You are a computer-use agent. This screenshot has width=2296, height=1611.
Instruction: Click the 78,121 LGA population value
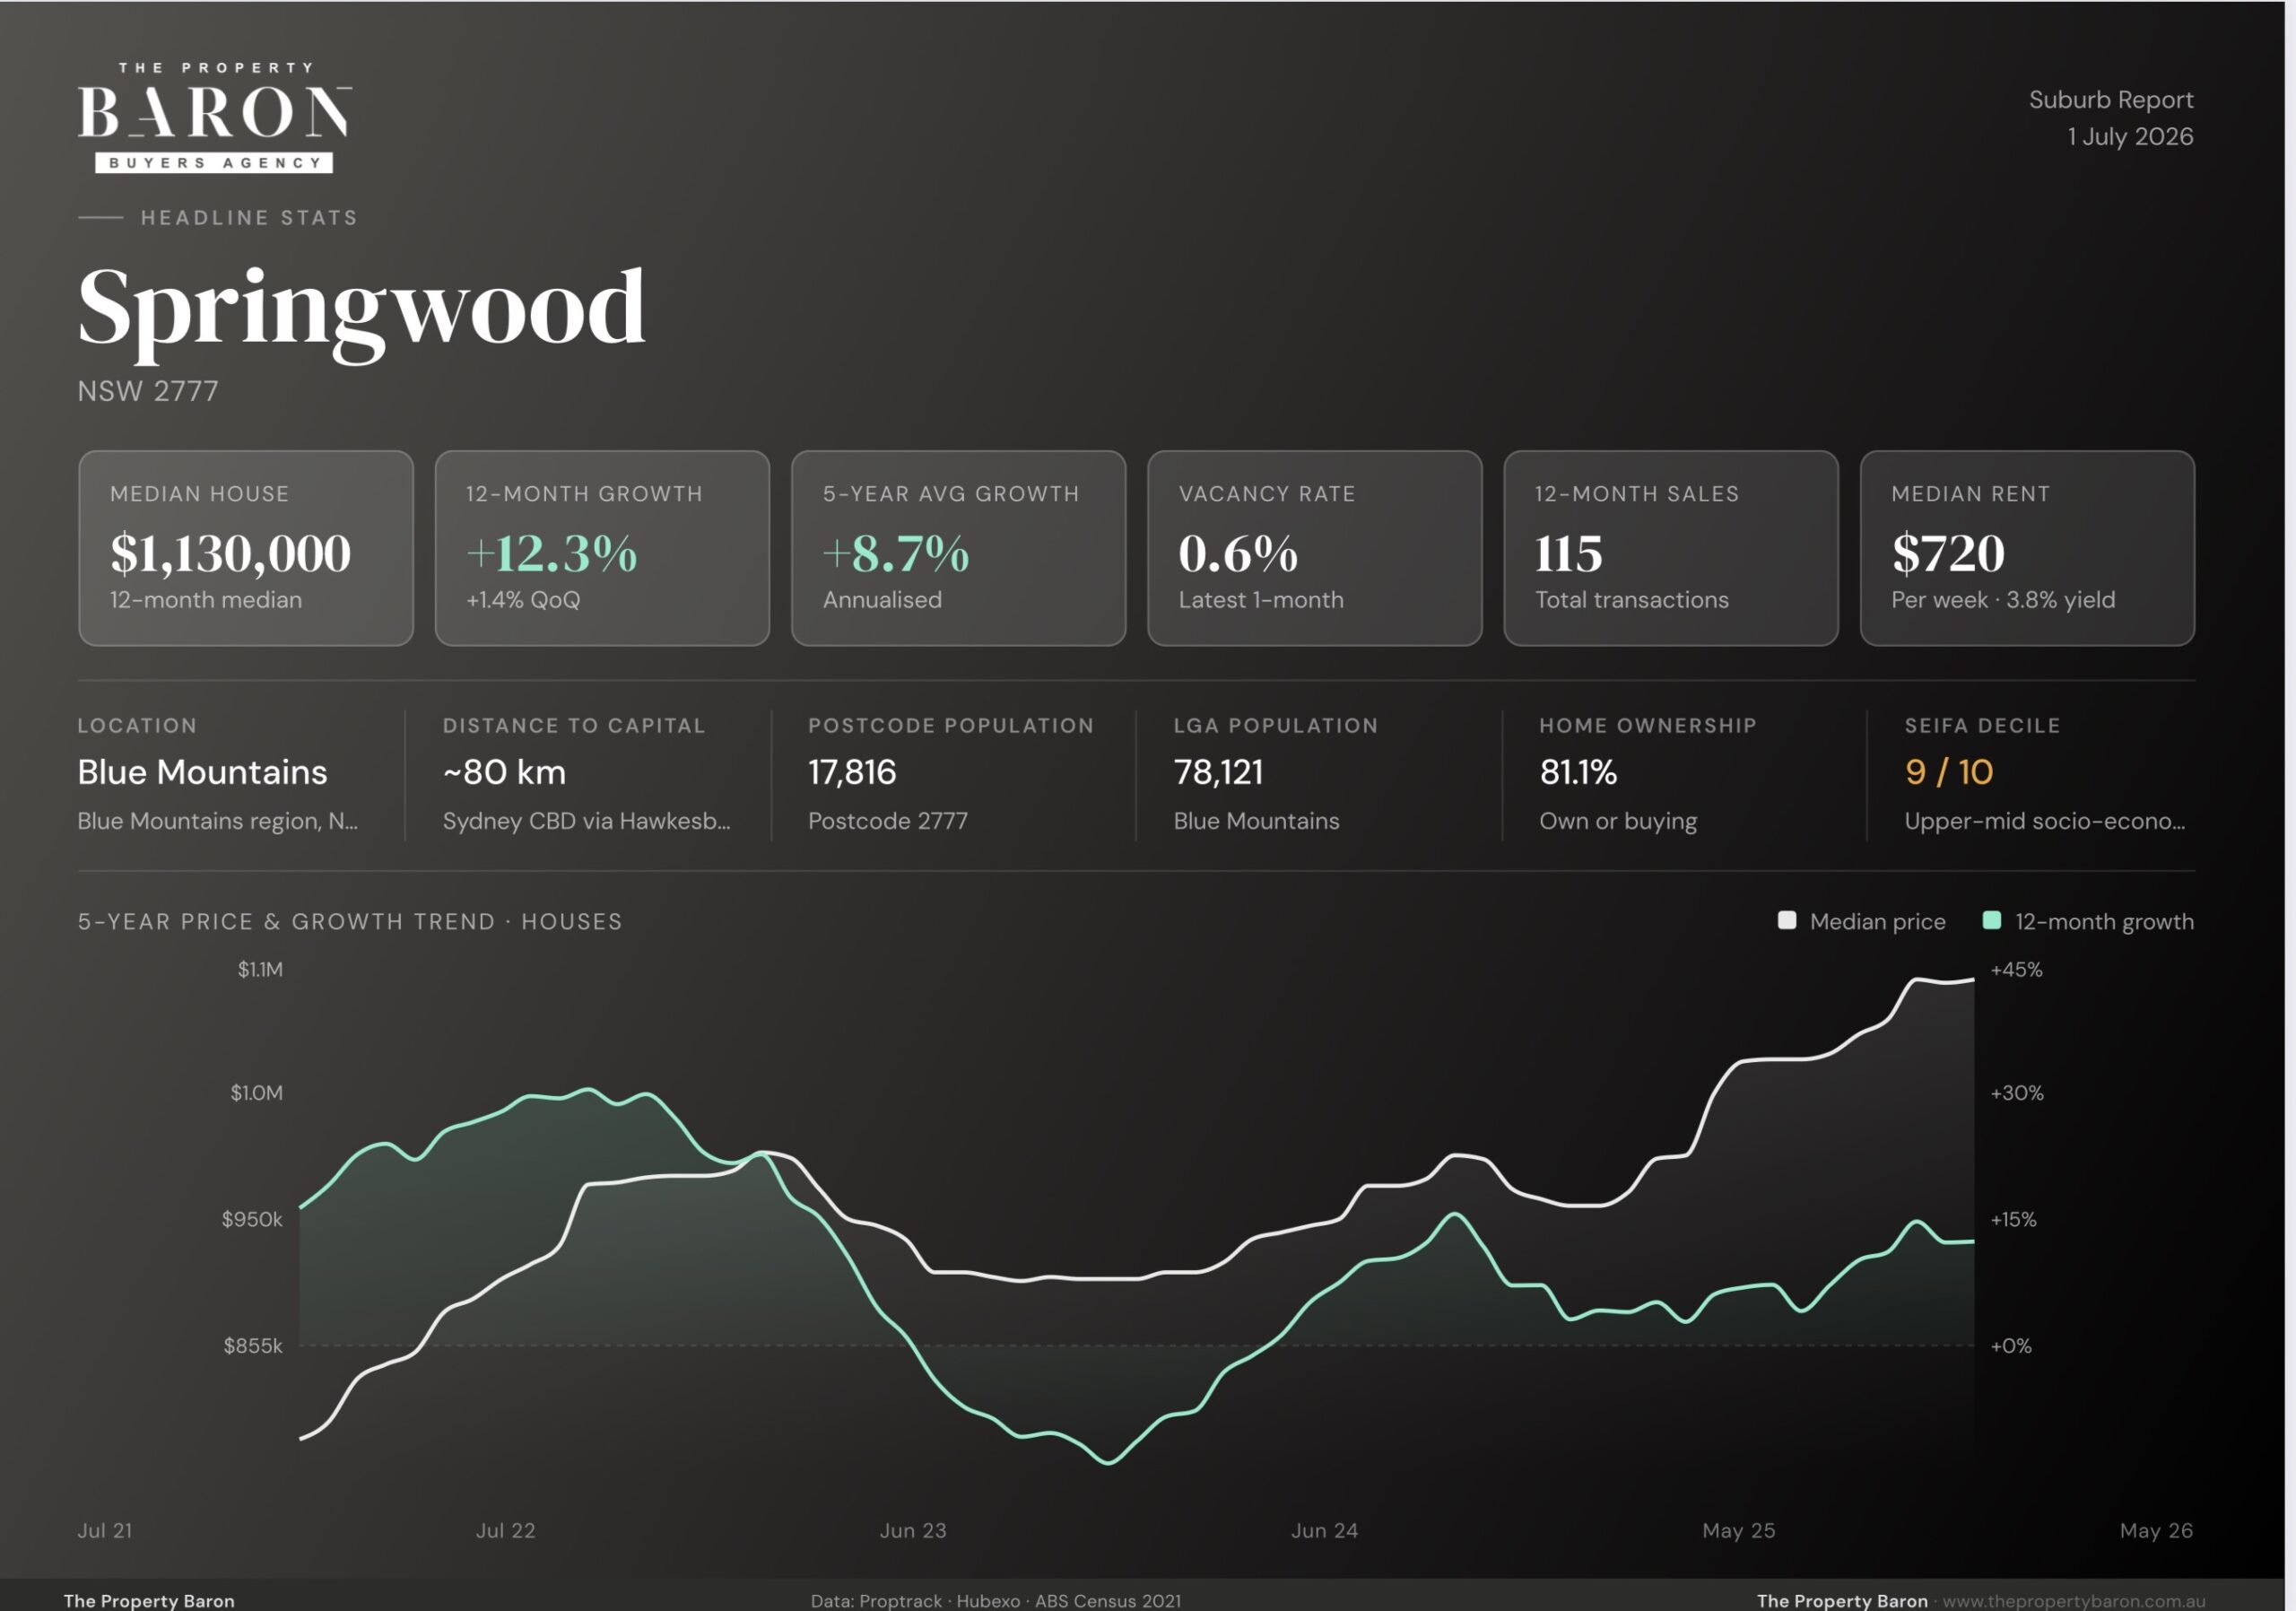1218,772
